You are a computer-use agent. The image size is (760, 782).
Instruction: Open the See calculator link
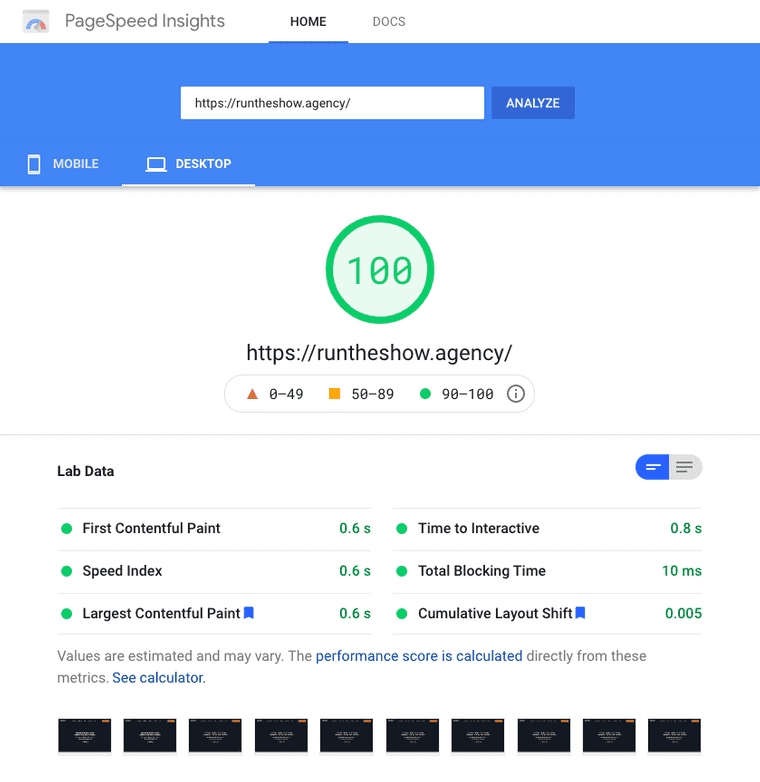click(159, 678)
